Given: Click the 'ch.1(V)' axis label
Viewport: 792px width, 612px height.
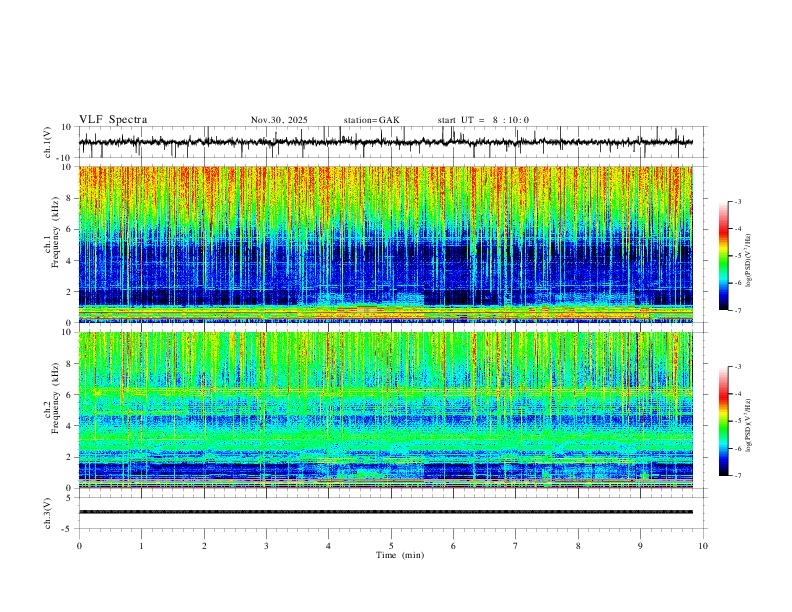Looking at the screenshot, I should click(x=48, y=142).
